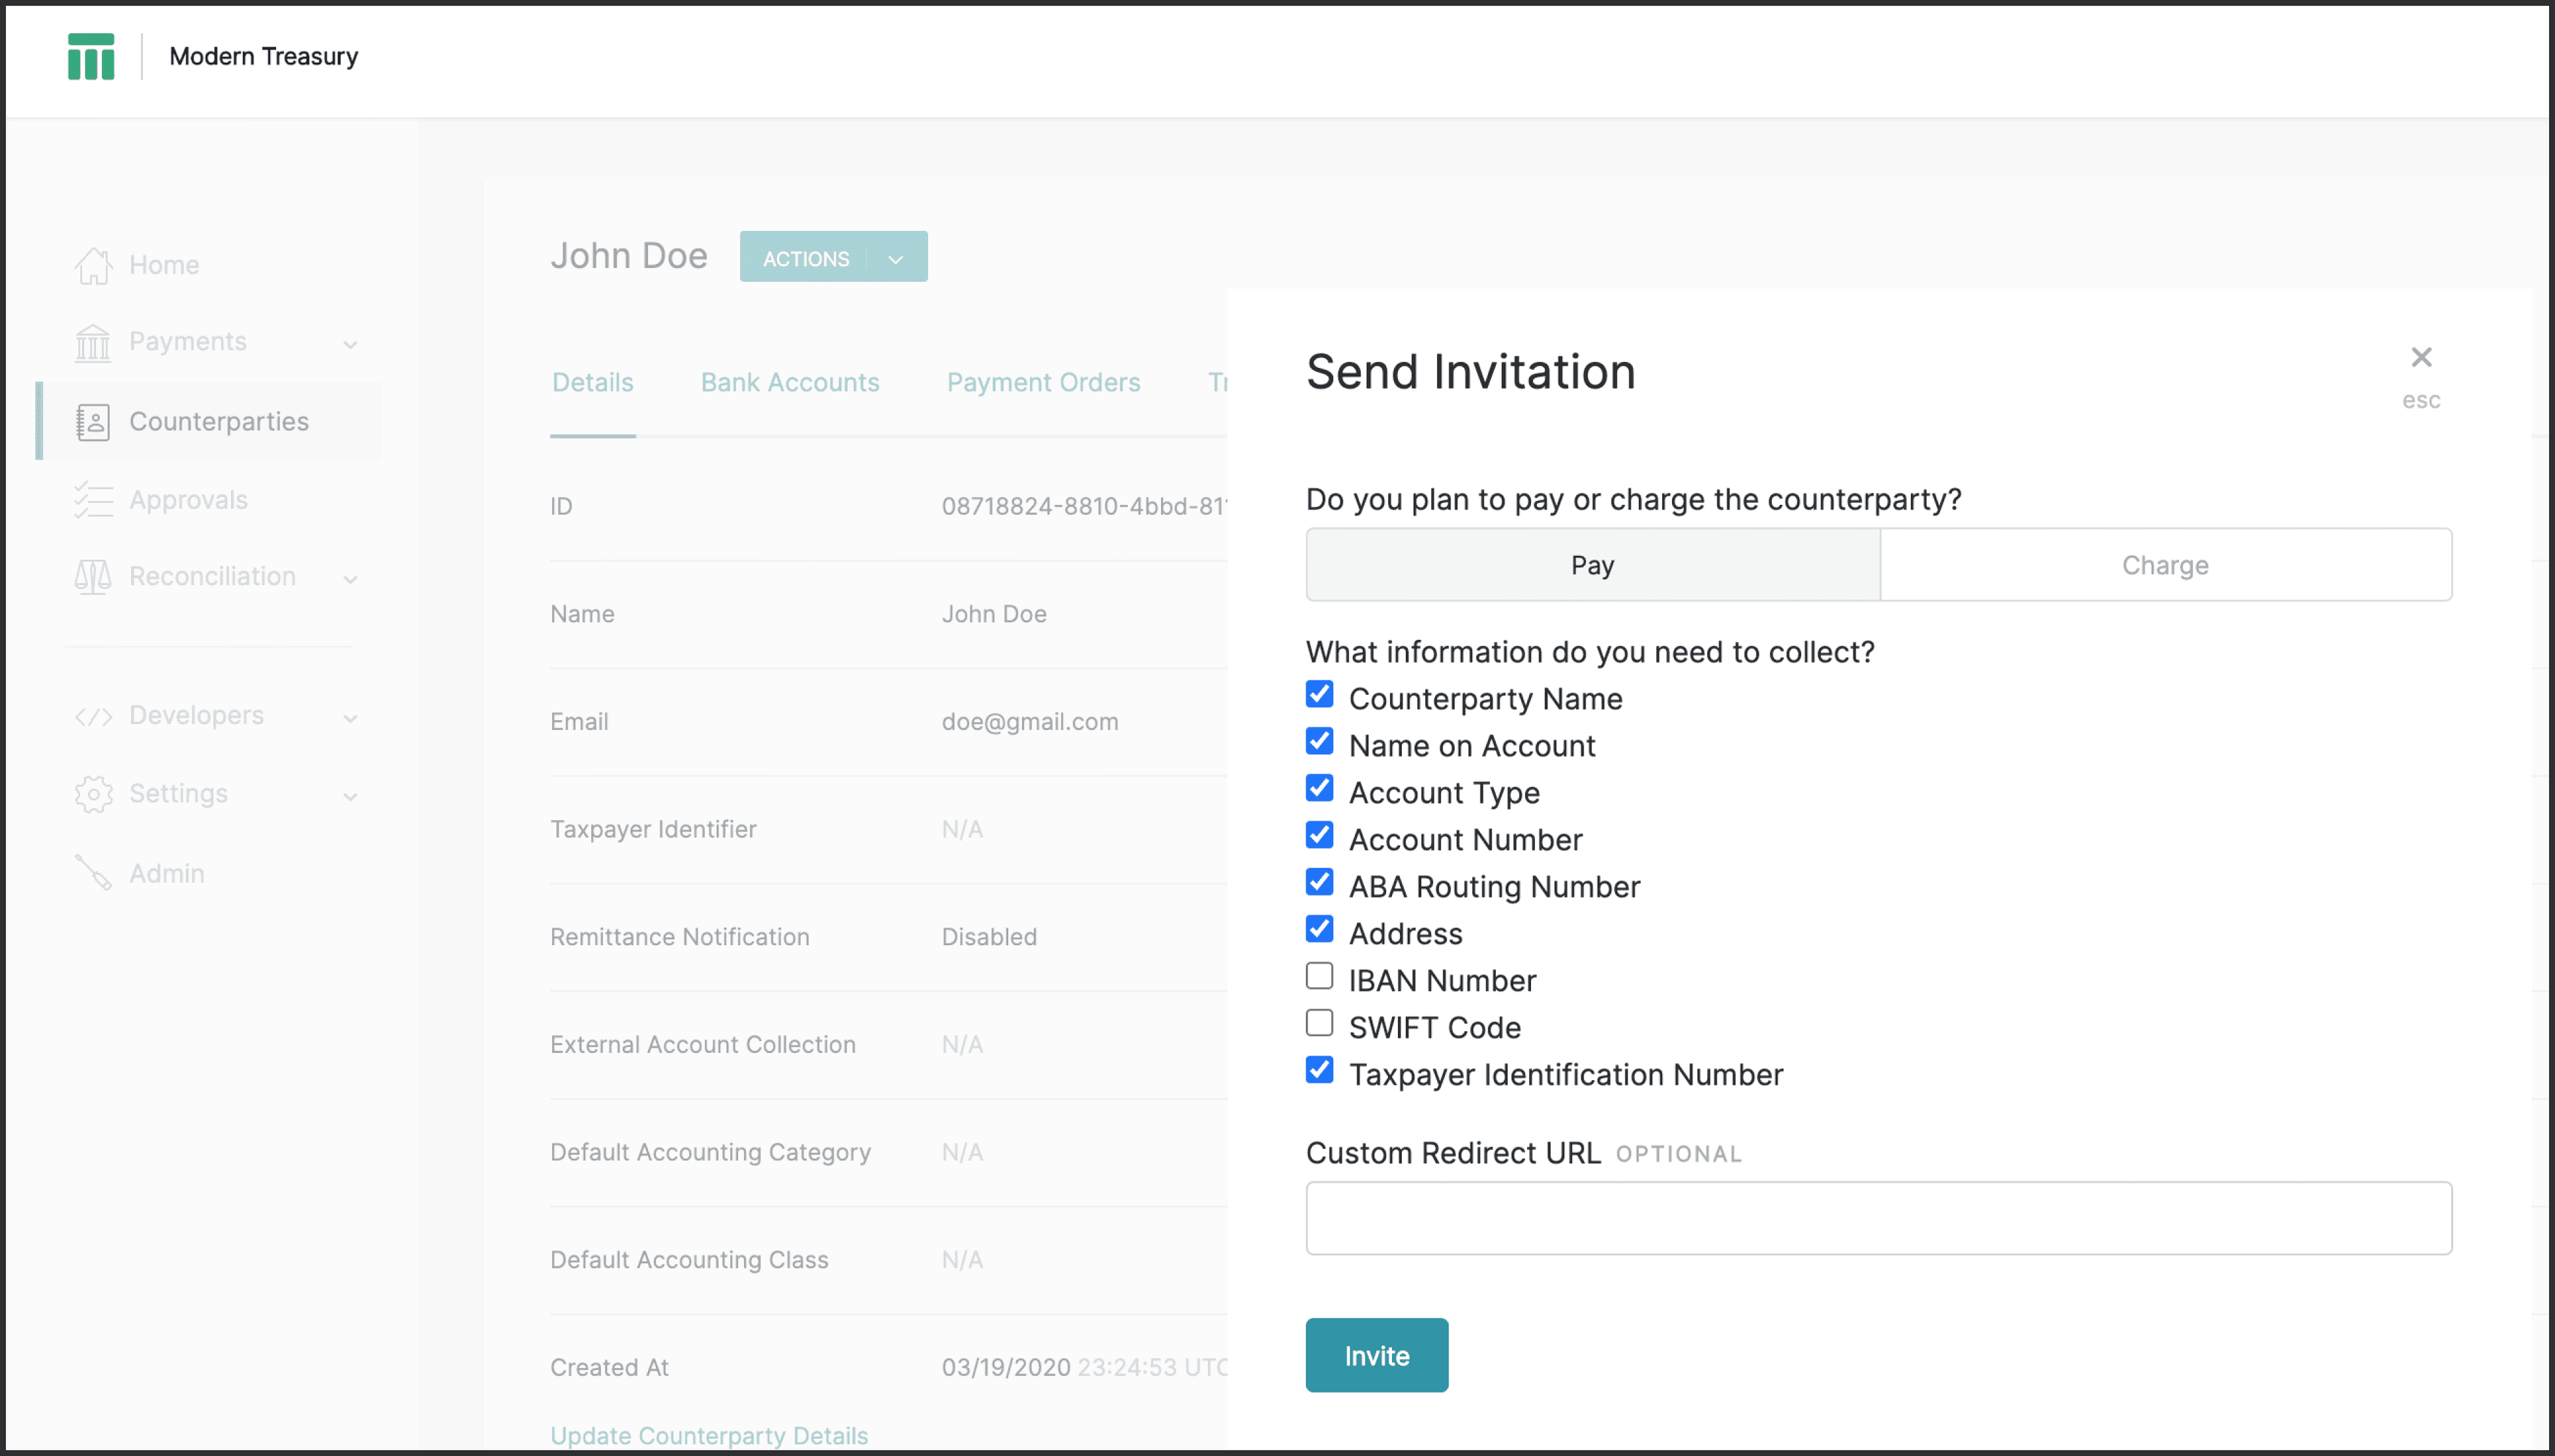Select the Charge option
Image resolution: width=2555 pixels, height=1456 pixels.
[2165, 565]
